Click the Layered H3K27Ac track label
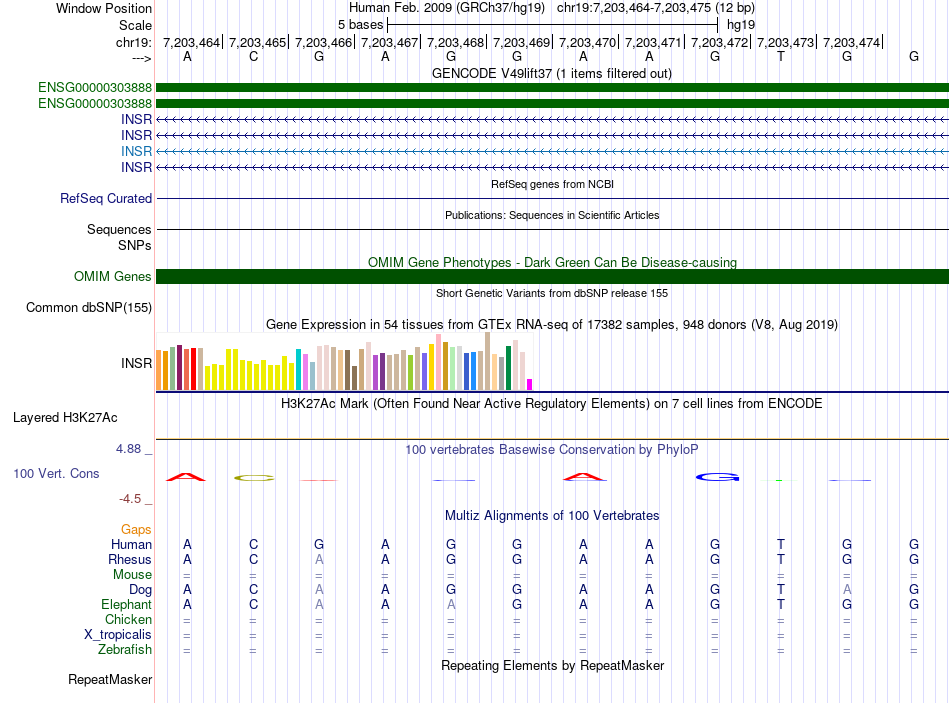Image resolution: width=950 pixels, height=703 pixels. pyautogui.click(x=65, y=417)
